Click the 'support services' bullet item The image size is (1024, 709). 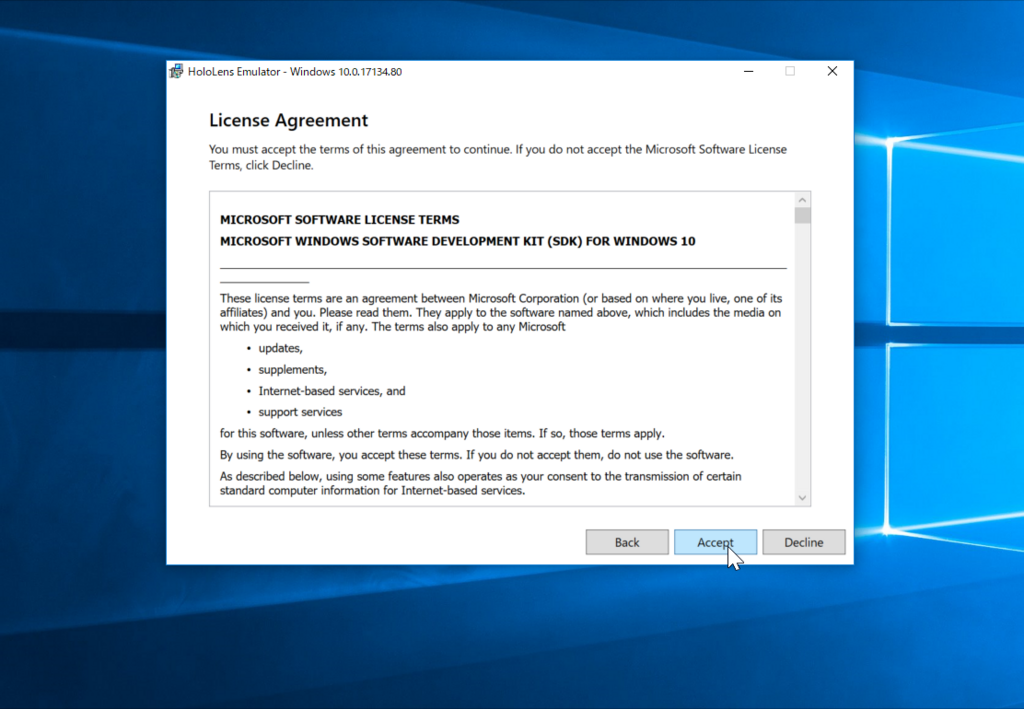click(x=300, y=412)
